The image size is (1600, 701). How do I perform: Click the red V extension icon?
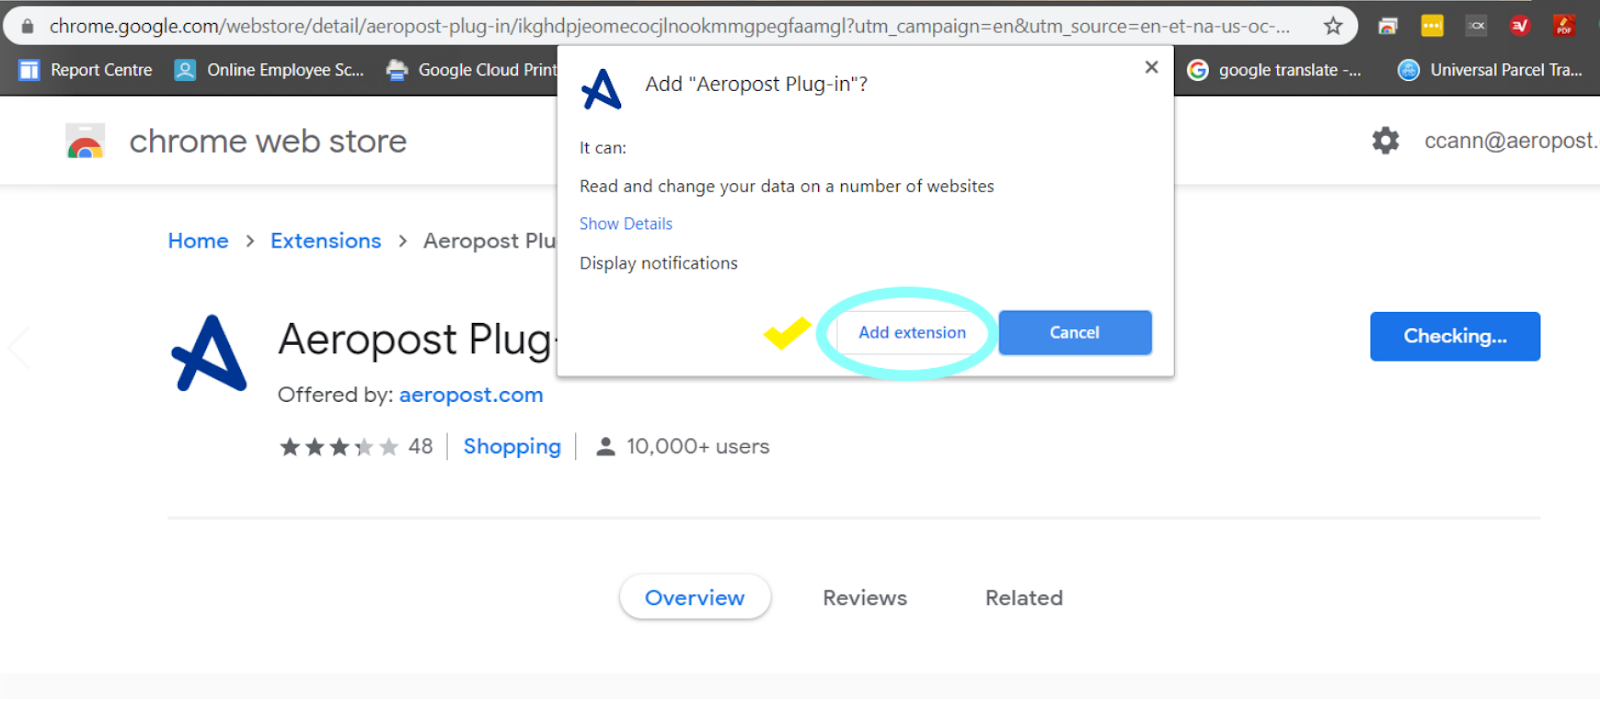click(1520, 26)
